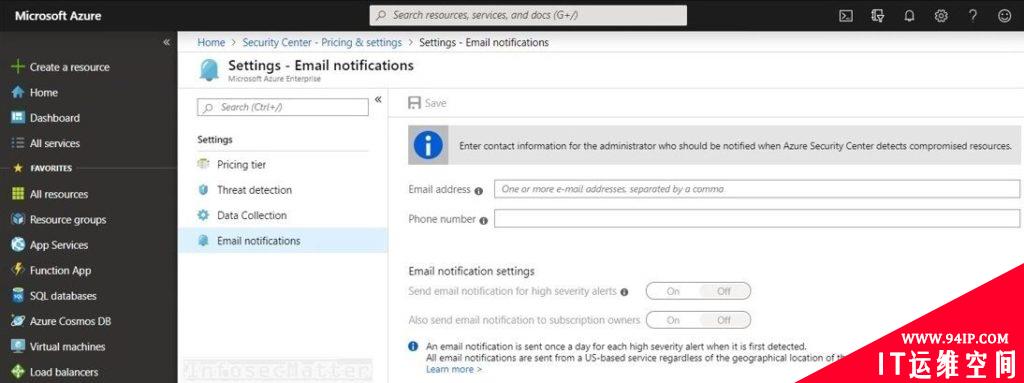The width and height of the screenshot is (1024, 383).
Task: Click the Microsoft Azure Enterprise subtitle
Action: coord(274,79)
